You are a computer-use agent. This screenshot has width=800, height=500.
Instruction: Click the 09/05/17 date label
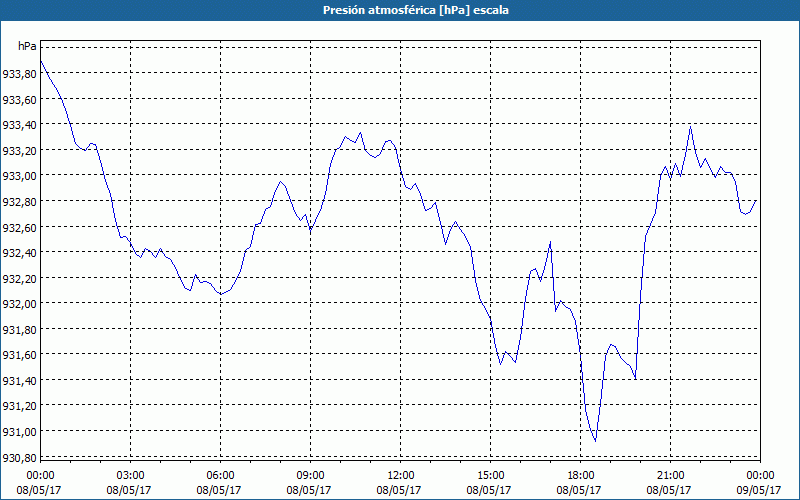[x=759, y=490]
